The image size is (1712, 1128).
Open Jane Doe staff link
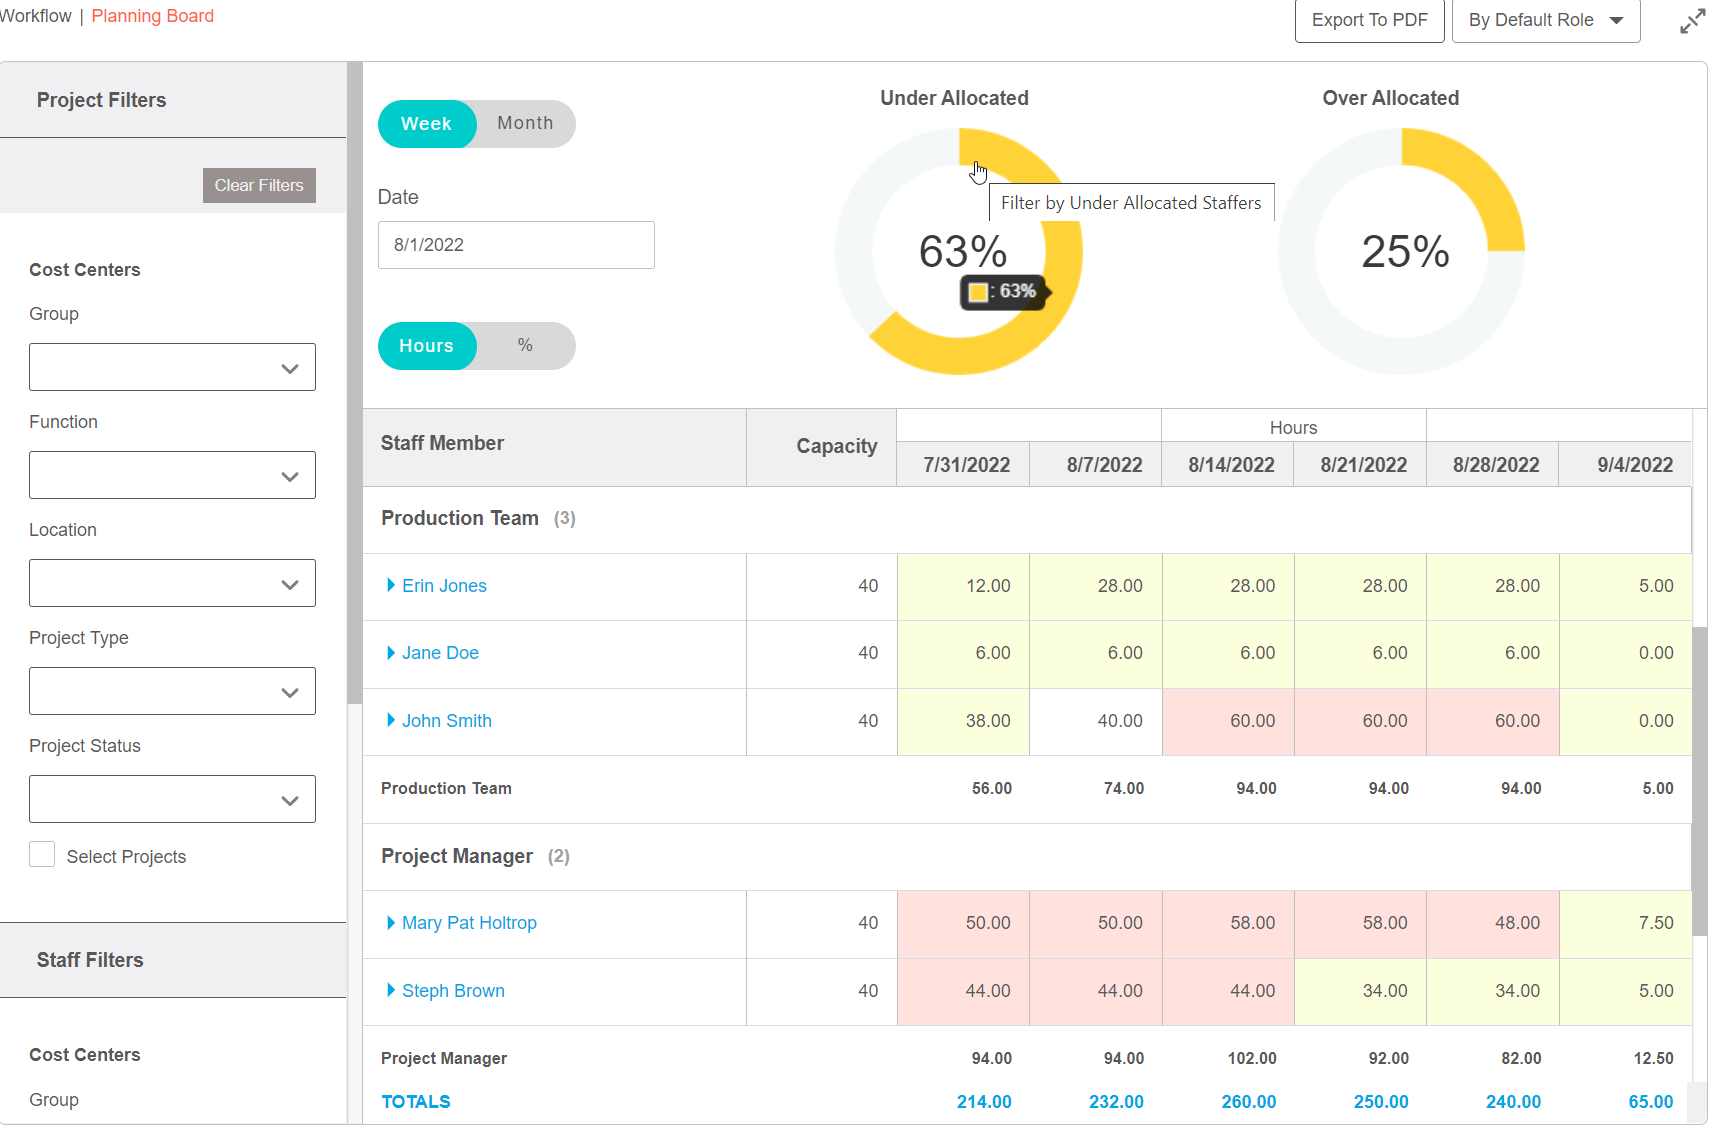point(440,653)
